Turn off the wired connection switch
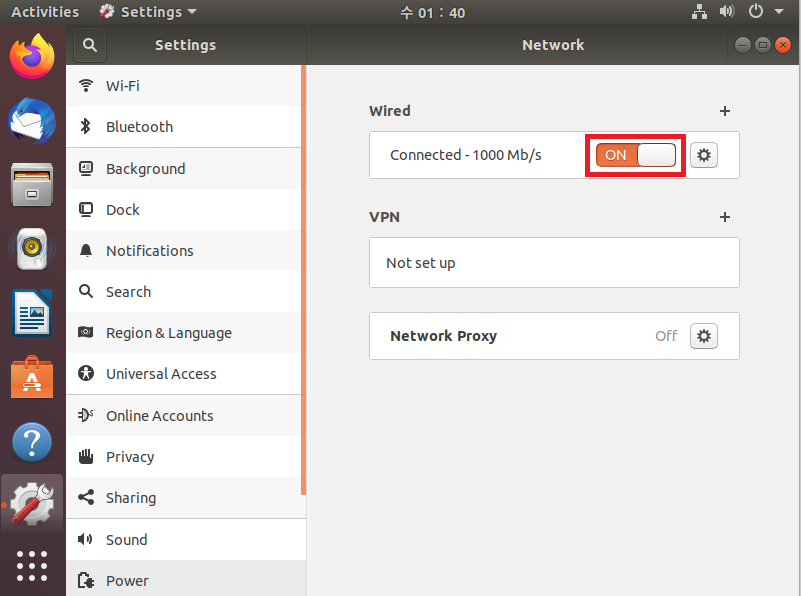The width and height of the screenshot is (801, 596). [x=635, y=155]
